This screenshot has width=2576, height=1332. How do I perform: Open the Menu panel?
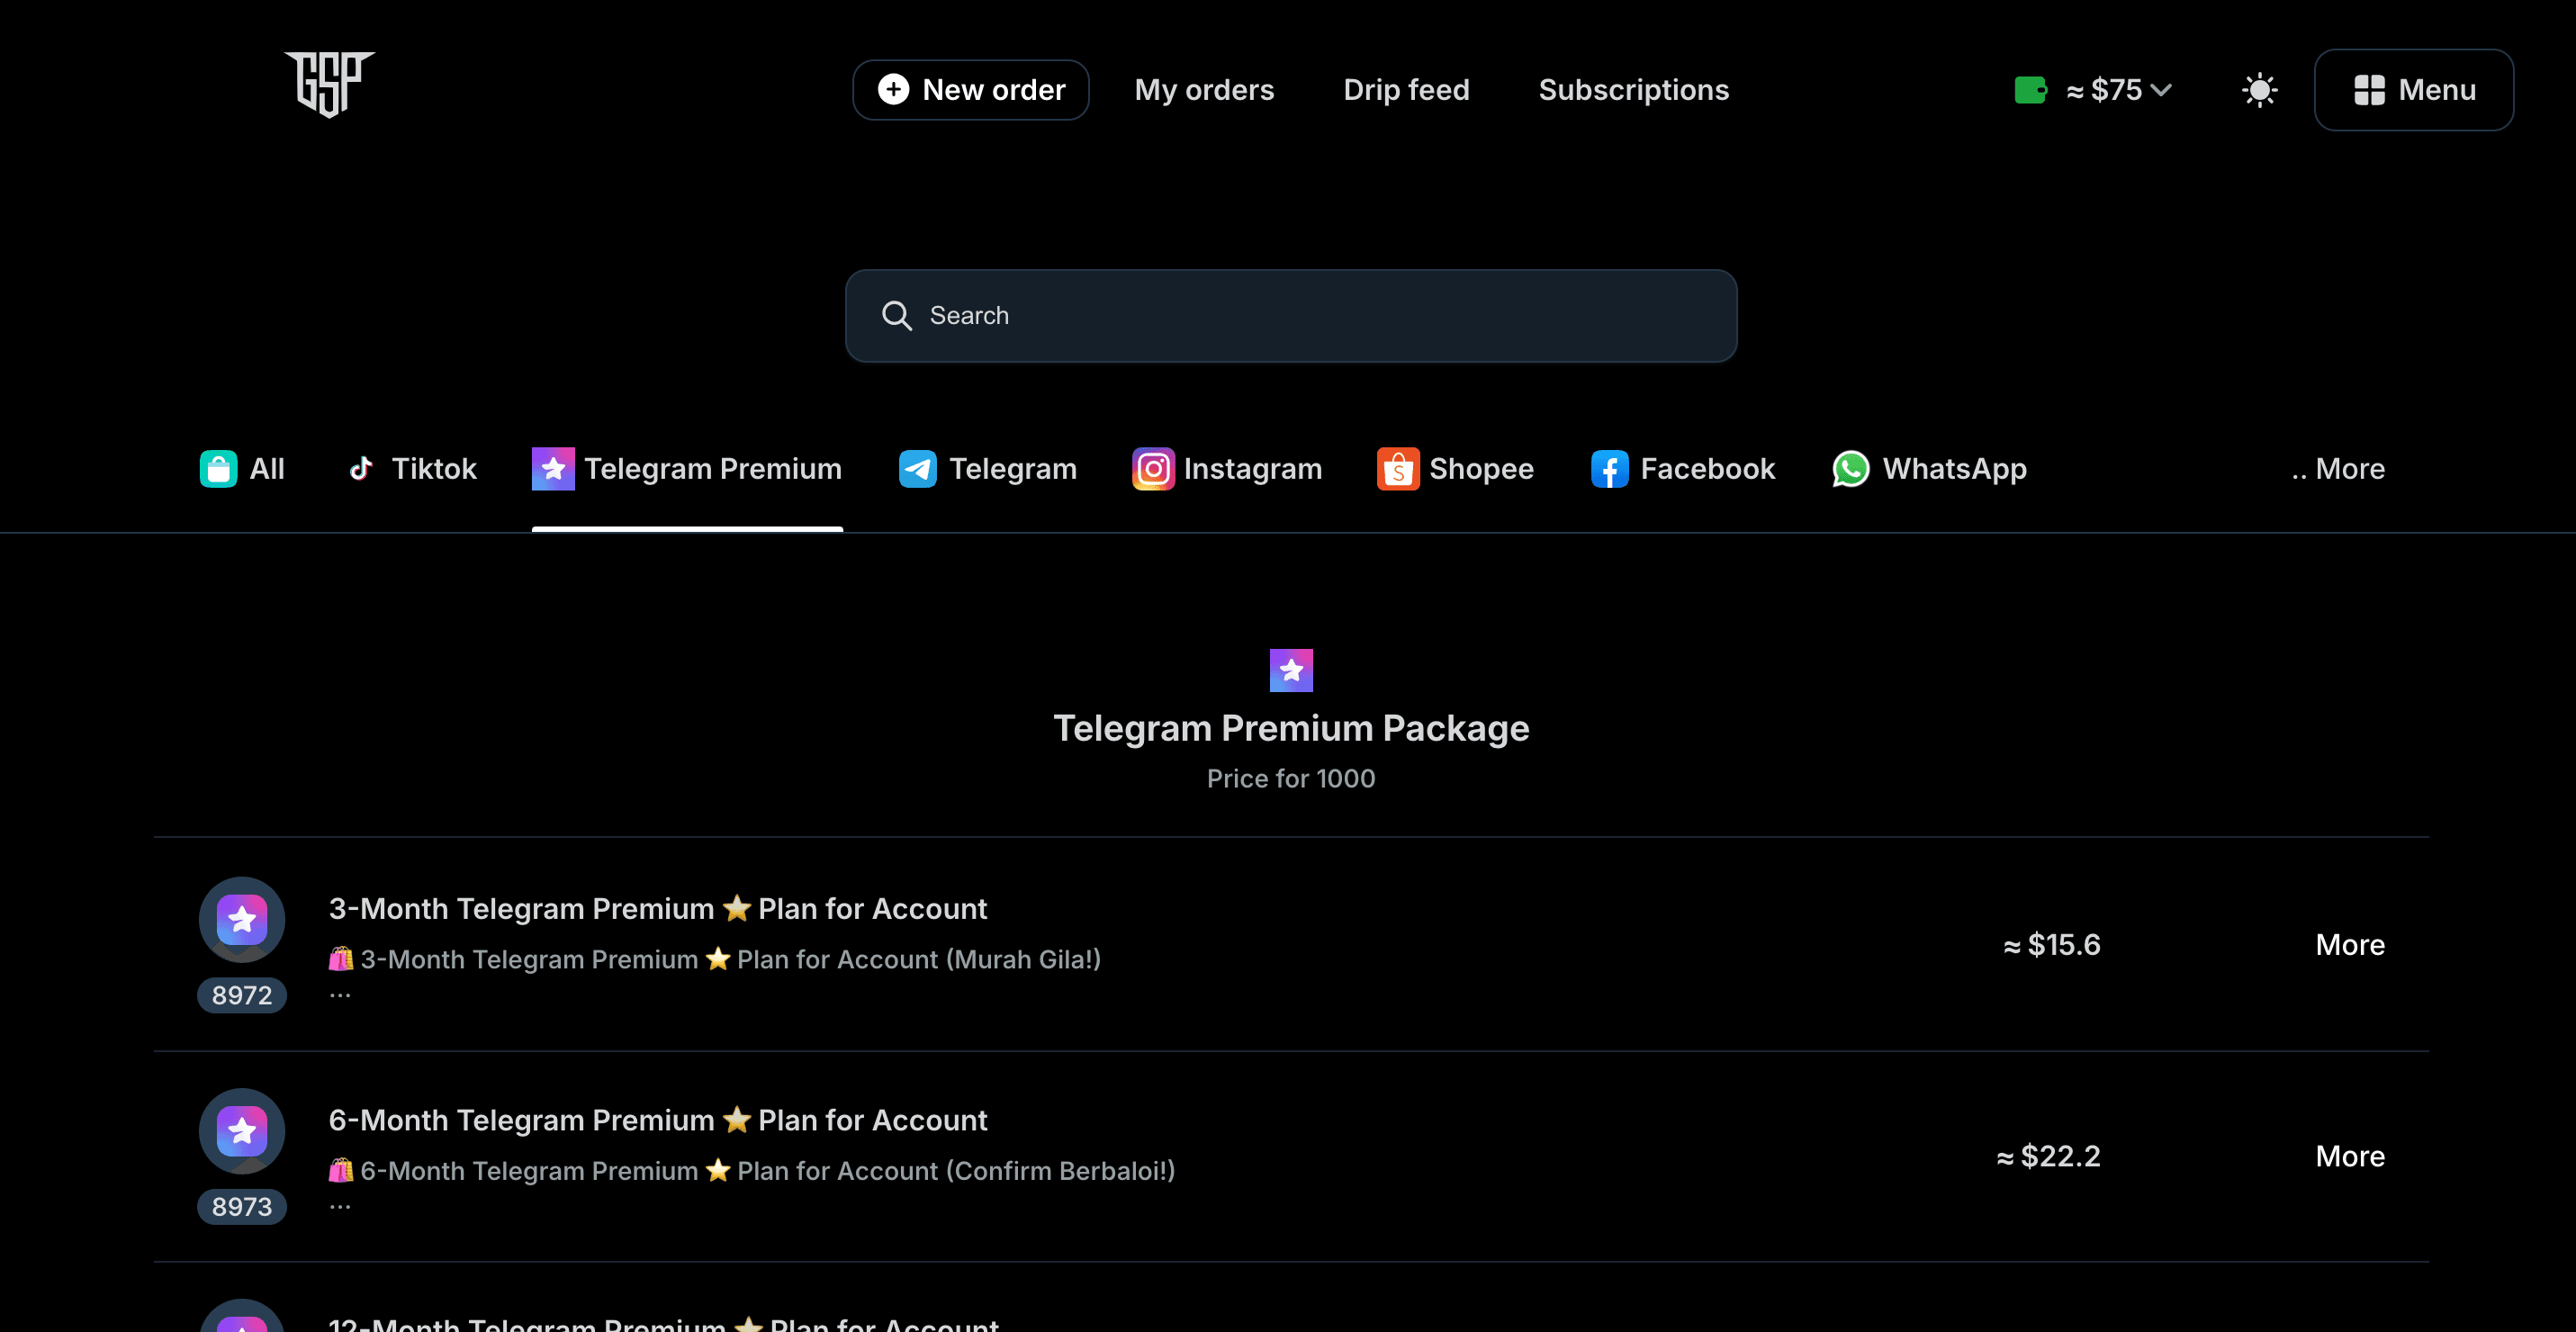[2414, 89]
